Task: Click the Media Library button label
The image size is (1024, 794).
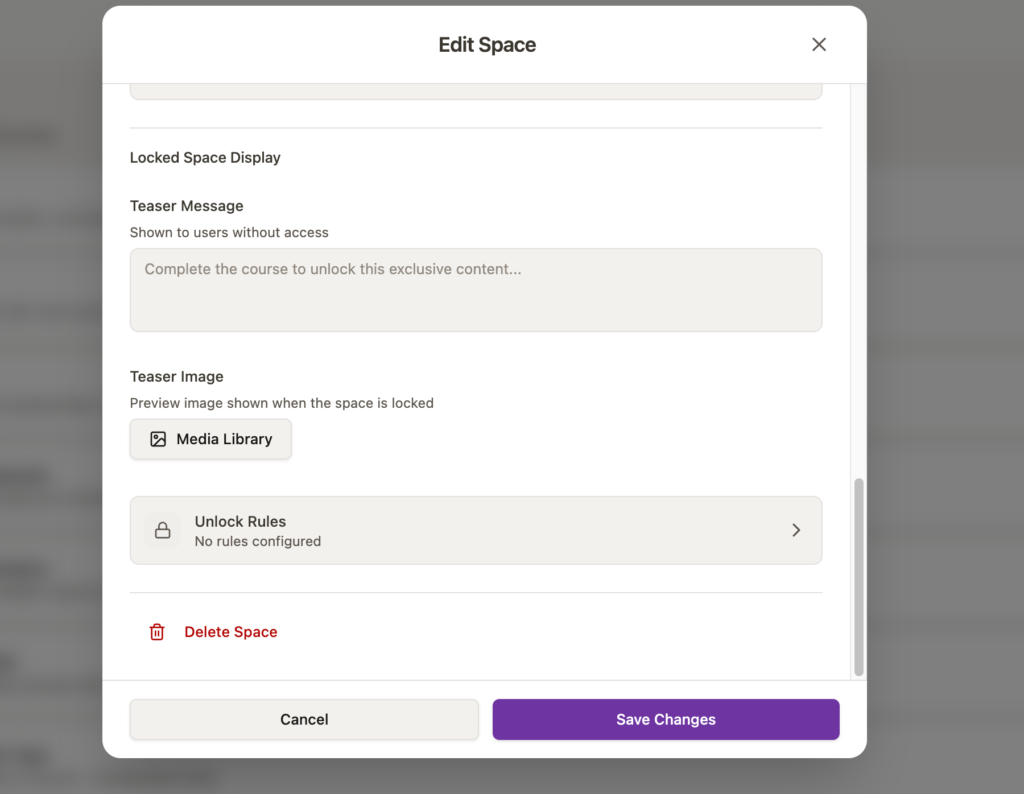Action: point(224,439)
